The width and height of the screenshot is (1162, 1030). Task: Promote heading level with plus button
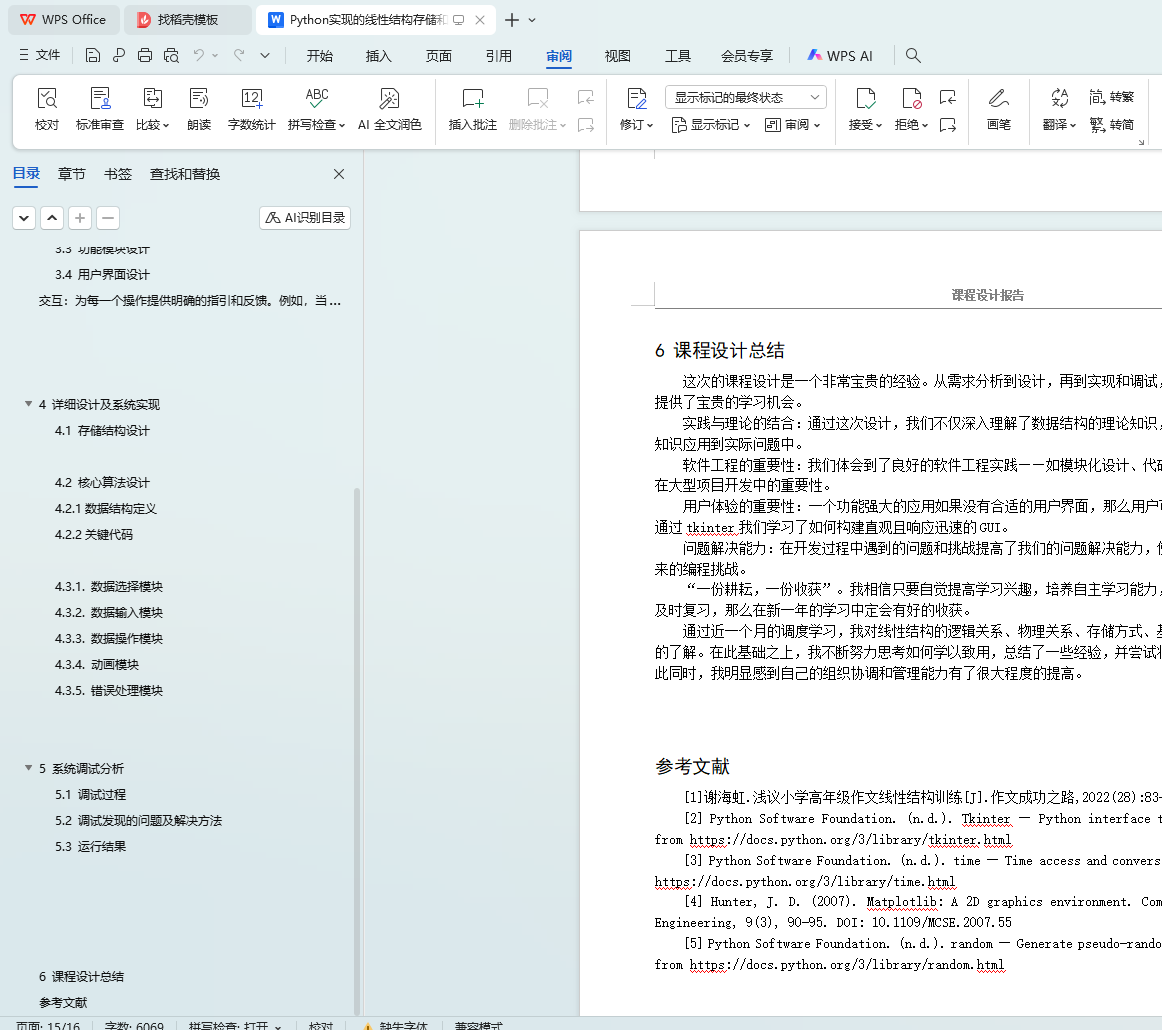[x=80, y=218]
